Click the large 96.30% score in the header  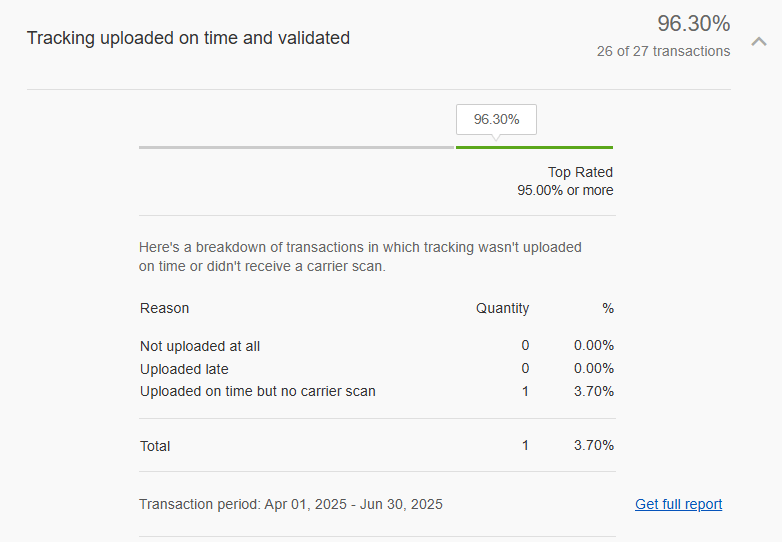click(693, 23)
